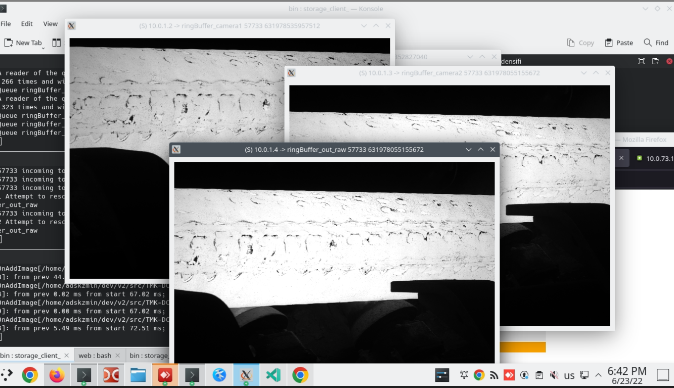Open the us keyboard layout indicator
This screenshot has width=674, height=388.
coord(569,376)
